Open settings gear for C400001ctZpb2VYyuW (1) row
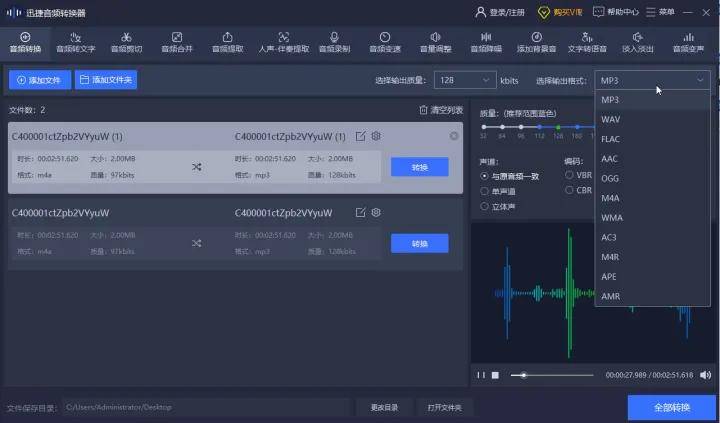This screenshot has width=720, height=423. (376, 136)
